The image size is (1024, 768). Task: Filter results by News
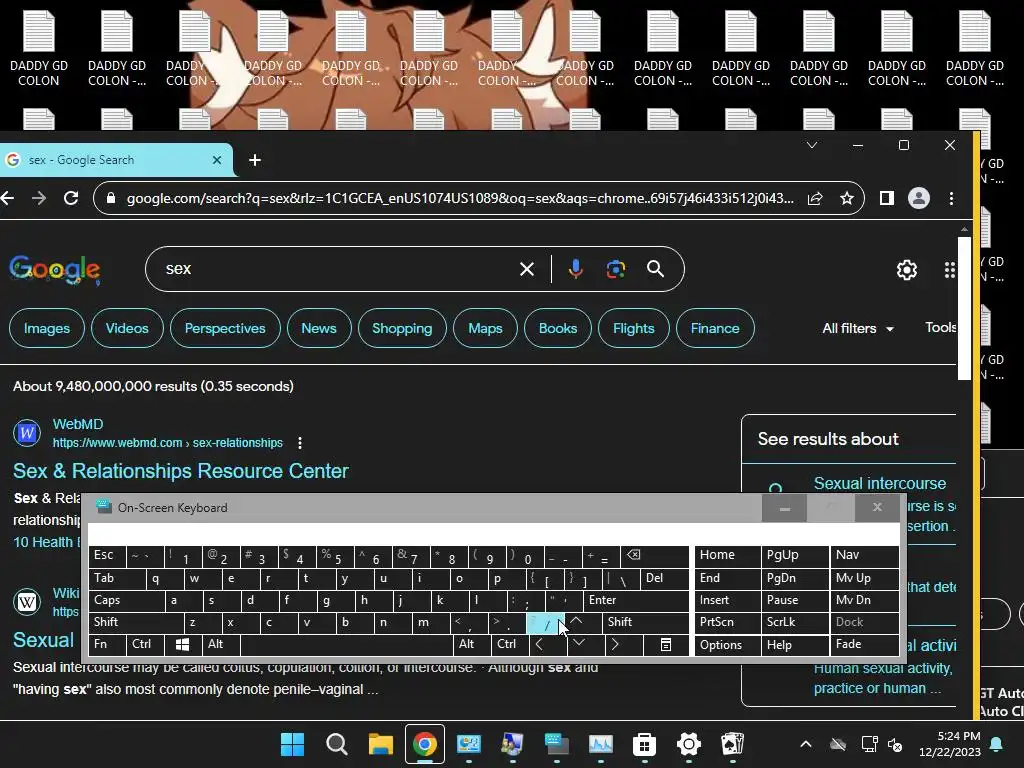click(x=319, y=328)
